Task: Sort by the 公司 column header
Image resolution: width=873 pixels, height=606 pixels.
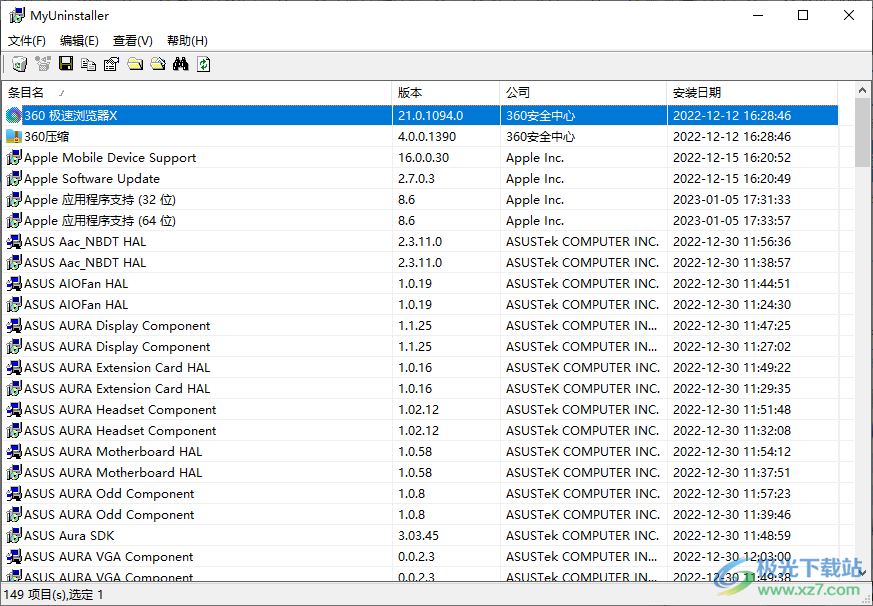Action: (x=583, y=92)
